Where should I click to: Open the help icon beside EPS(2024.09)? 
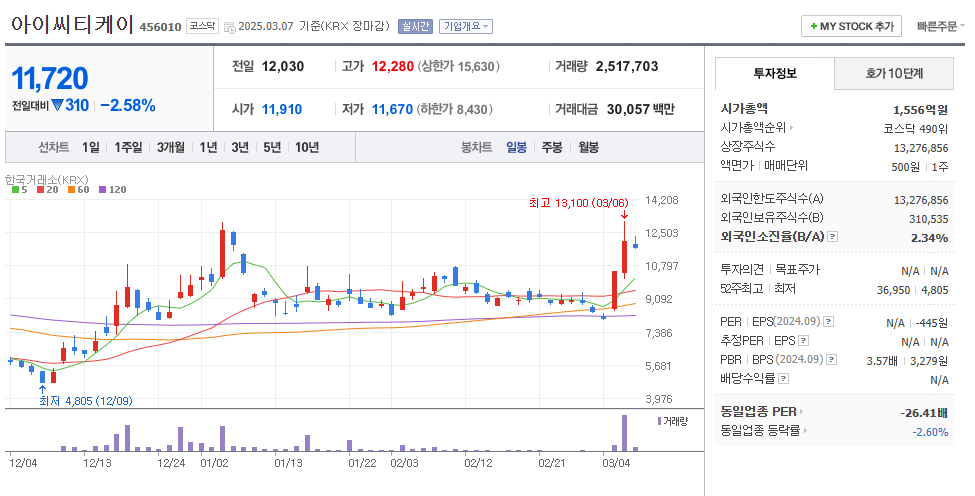point(828,322)
